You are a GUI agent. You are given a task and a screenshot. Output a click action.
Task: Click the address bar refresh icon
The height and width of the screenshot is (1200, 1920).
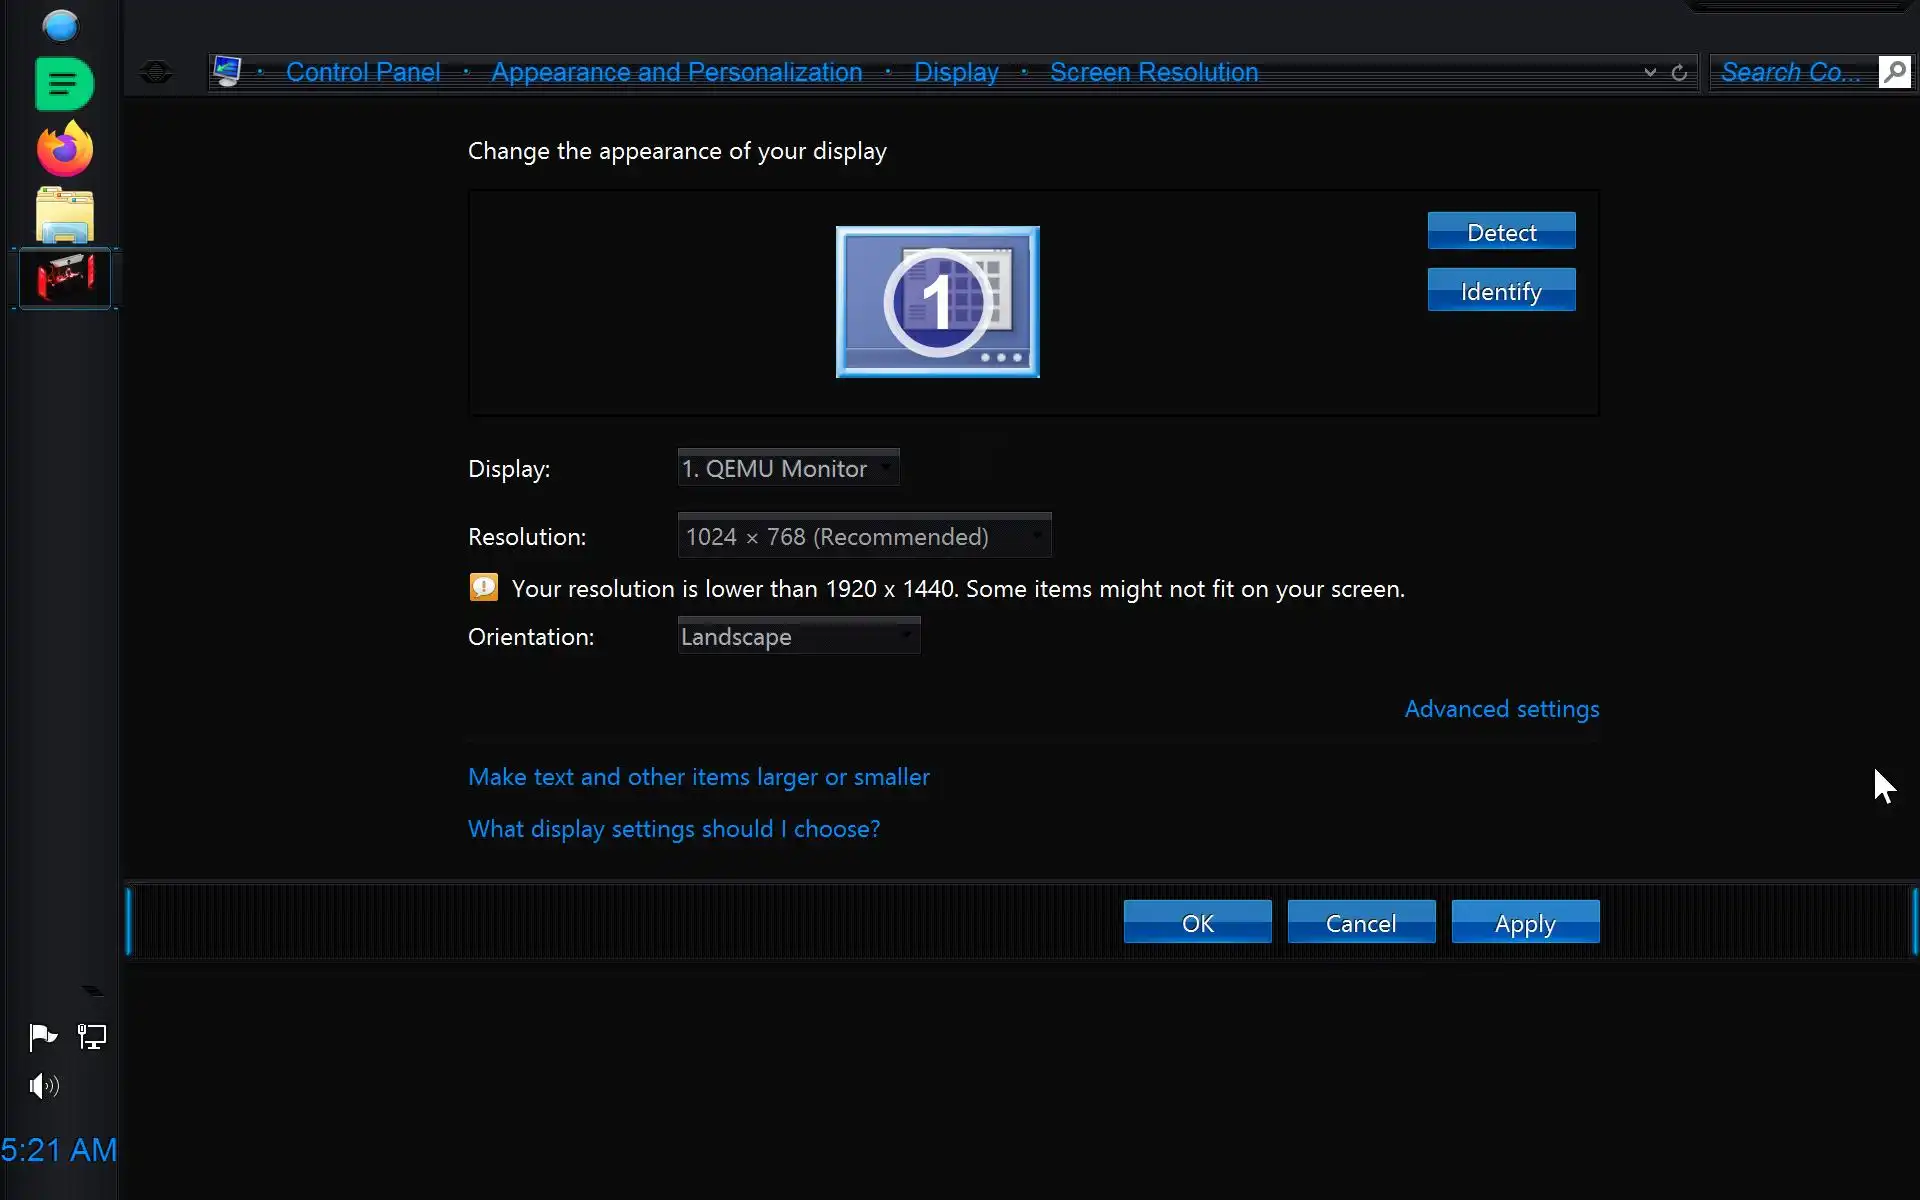click(1679, 73)
